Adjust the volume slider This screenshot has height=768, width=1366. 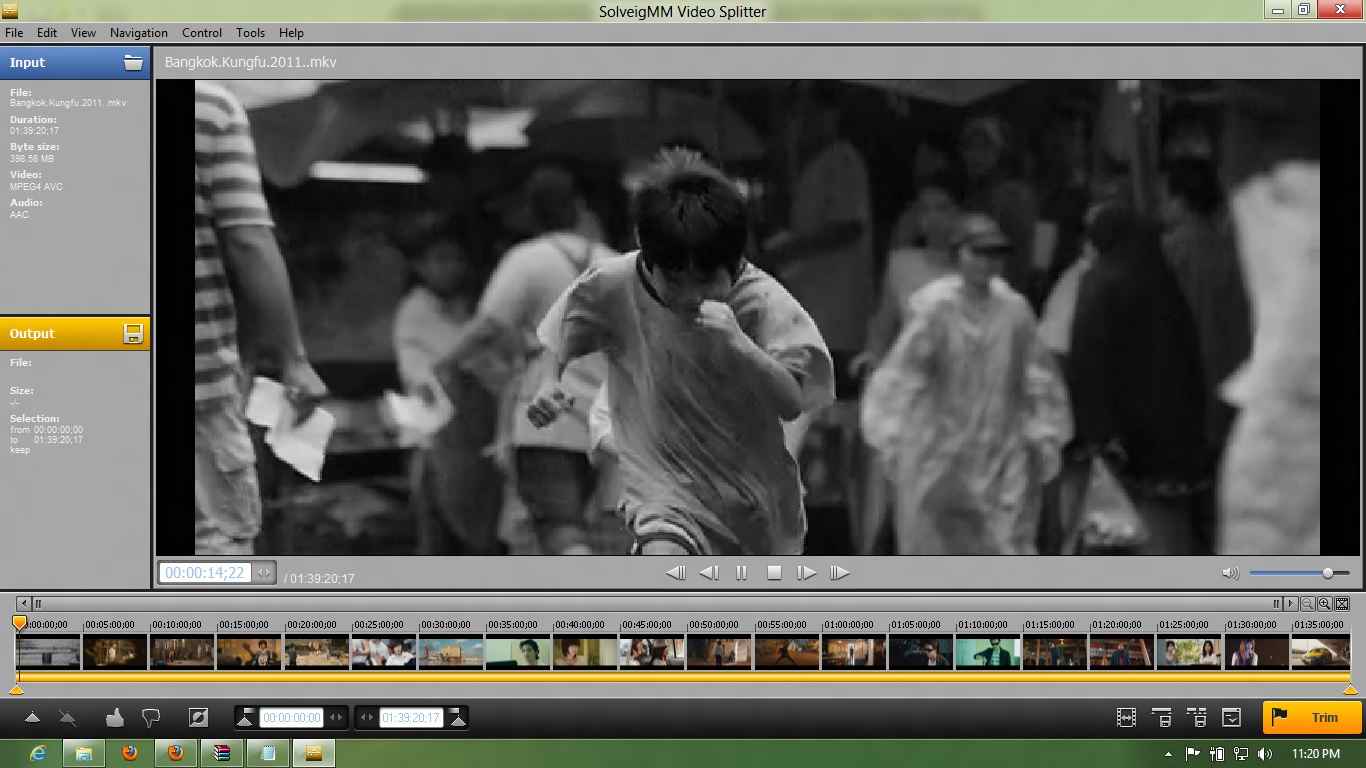[x=1299, y=573]
